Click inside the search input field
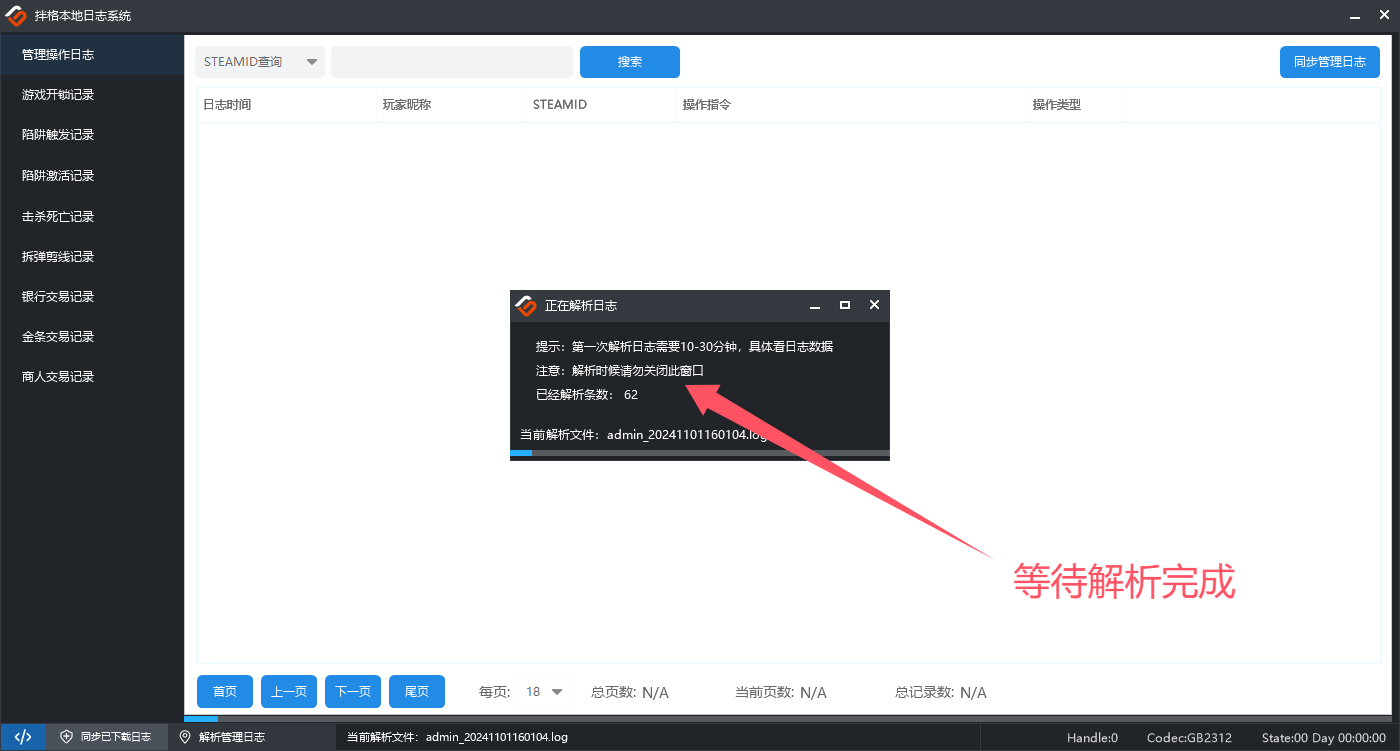 (x=451, y=61)
